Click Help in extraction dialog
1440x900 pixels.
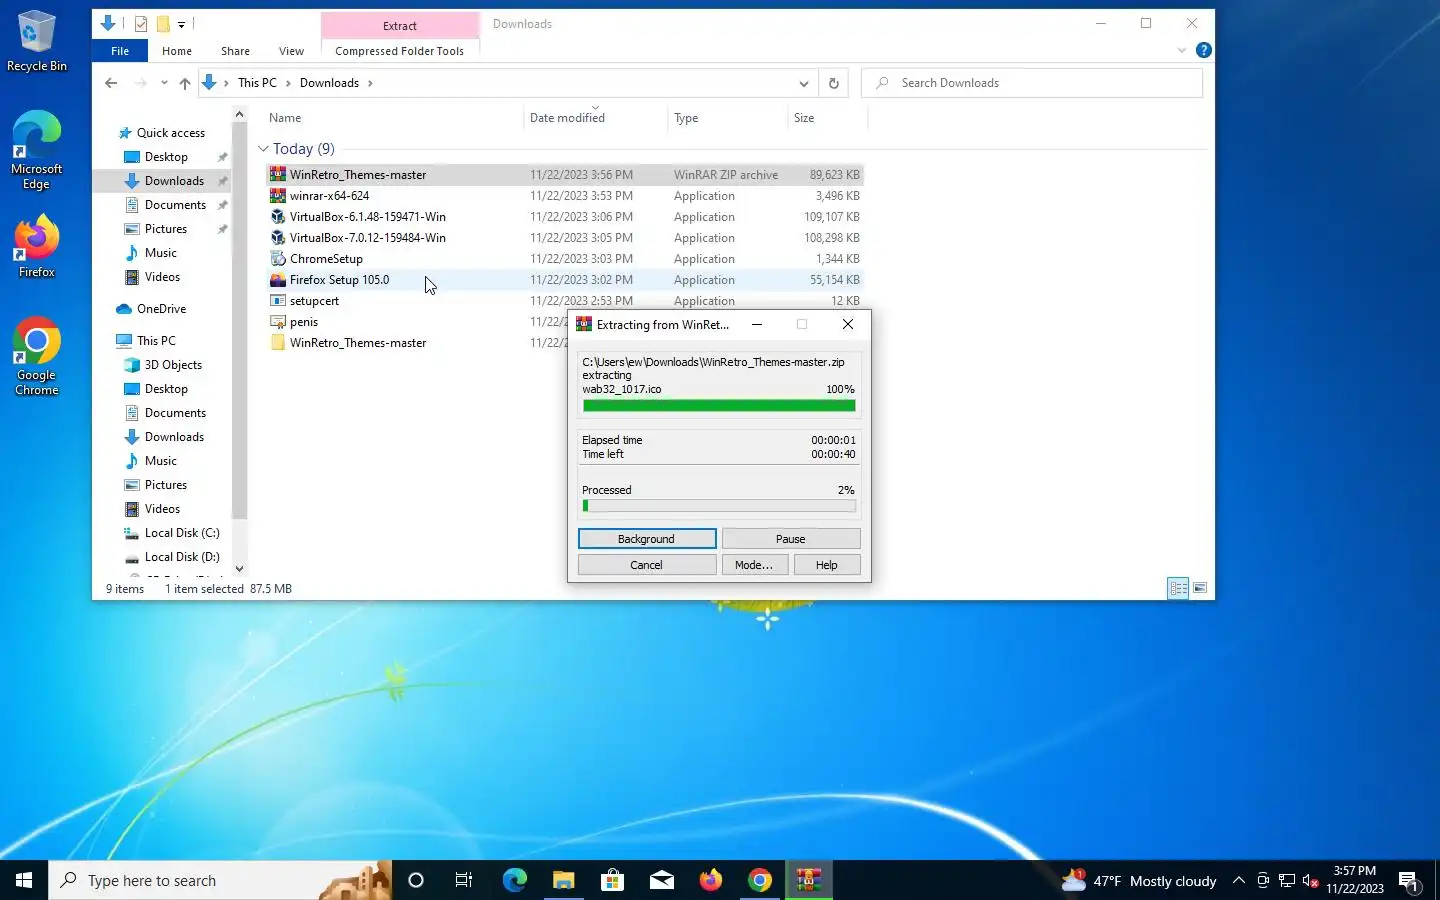[x=827, y=565]
